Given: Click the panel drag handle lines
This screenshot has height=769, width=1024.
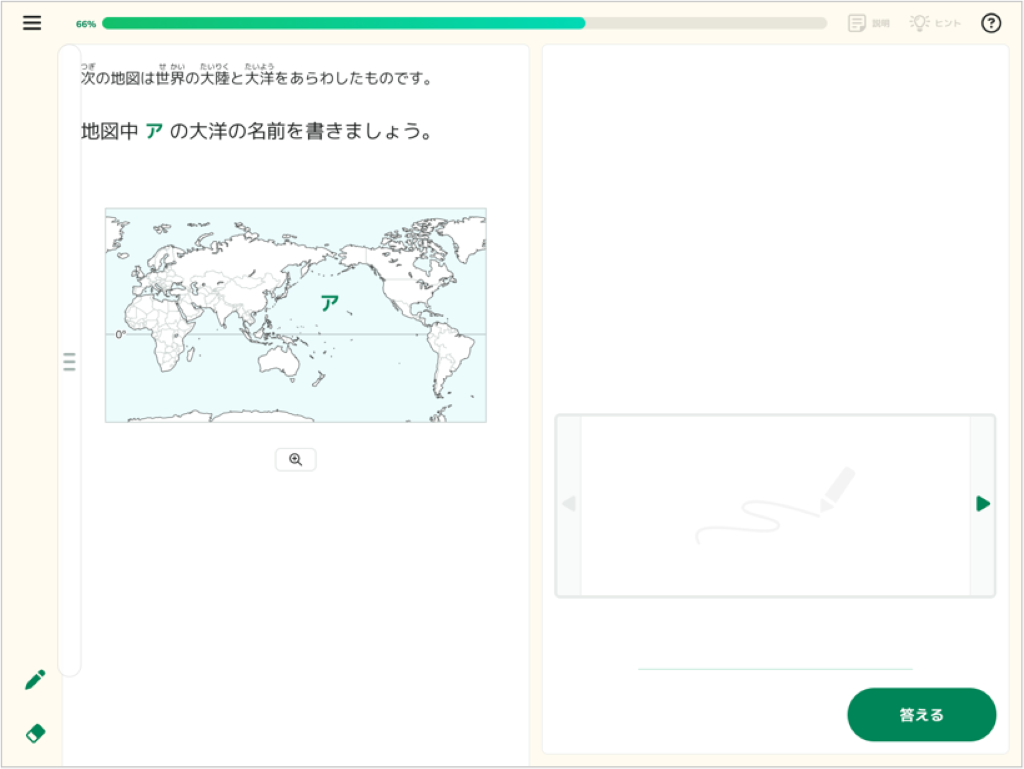Looking at the screenshot, I should (69, 361).
